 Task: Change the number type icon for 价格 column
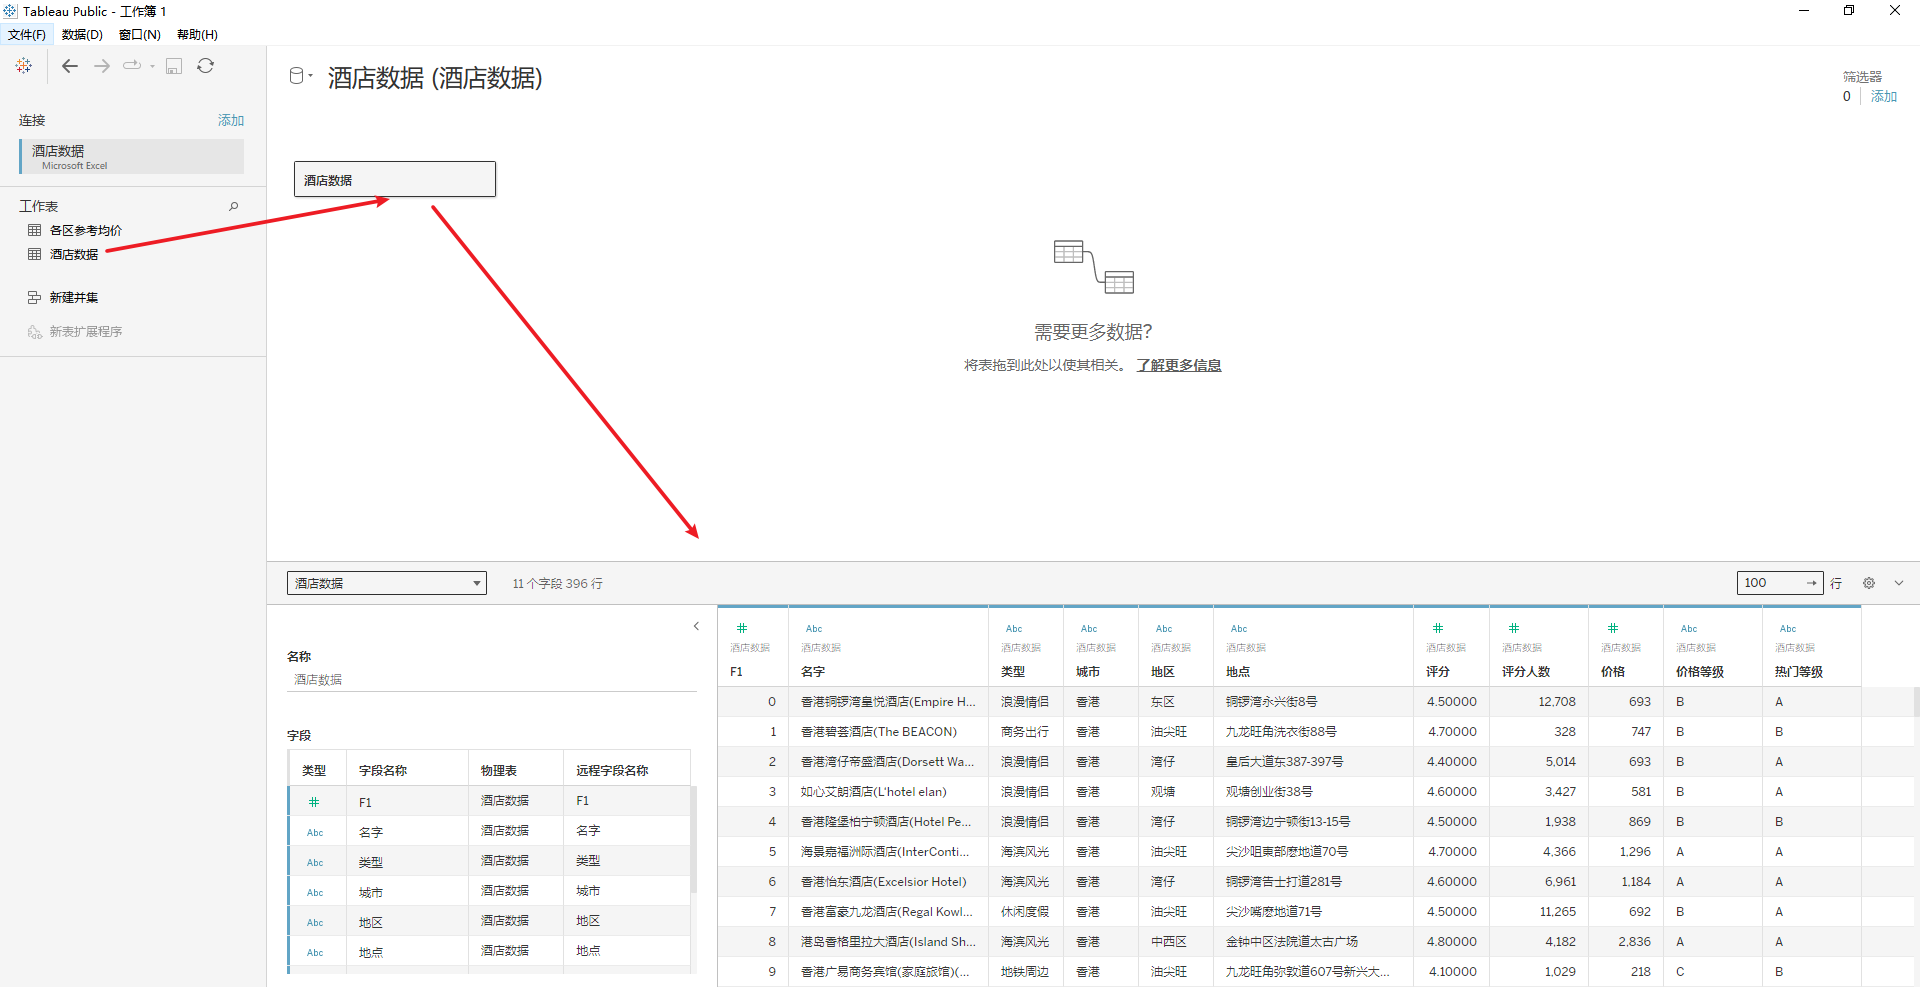pos(1613,628)
